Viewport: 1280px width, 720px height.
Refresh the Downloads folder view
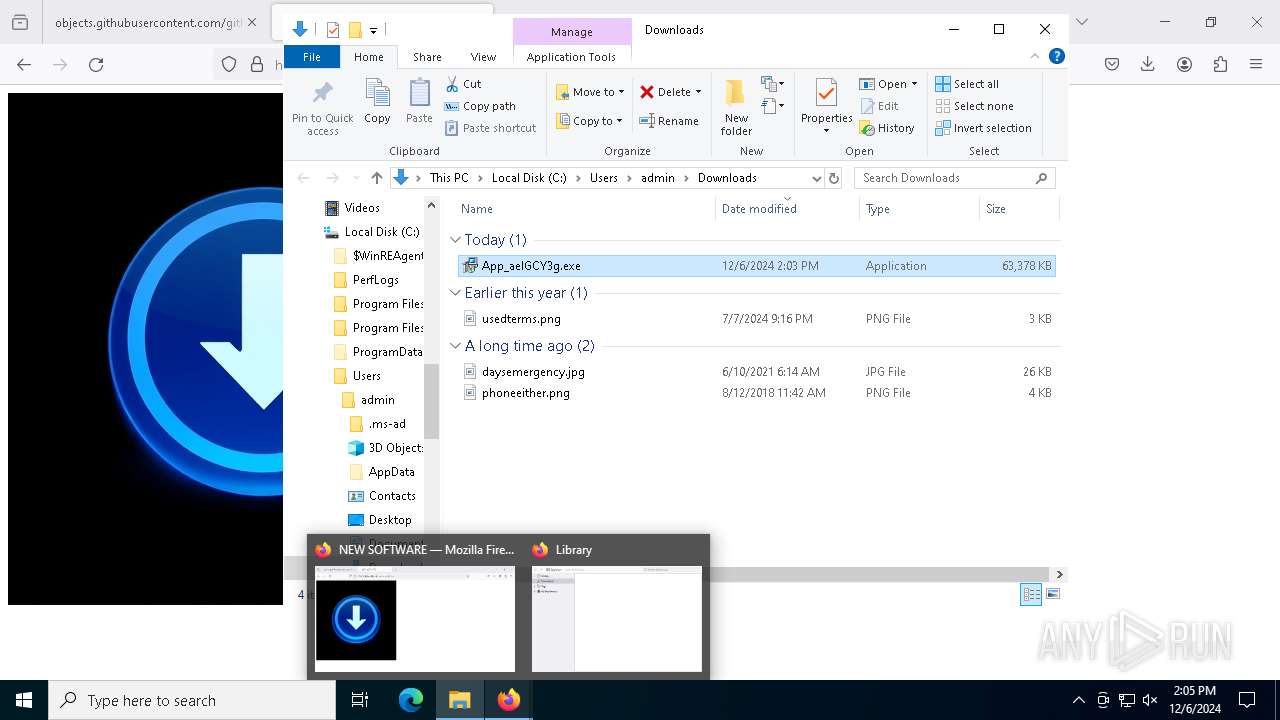(835, 178)
